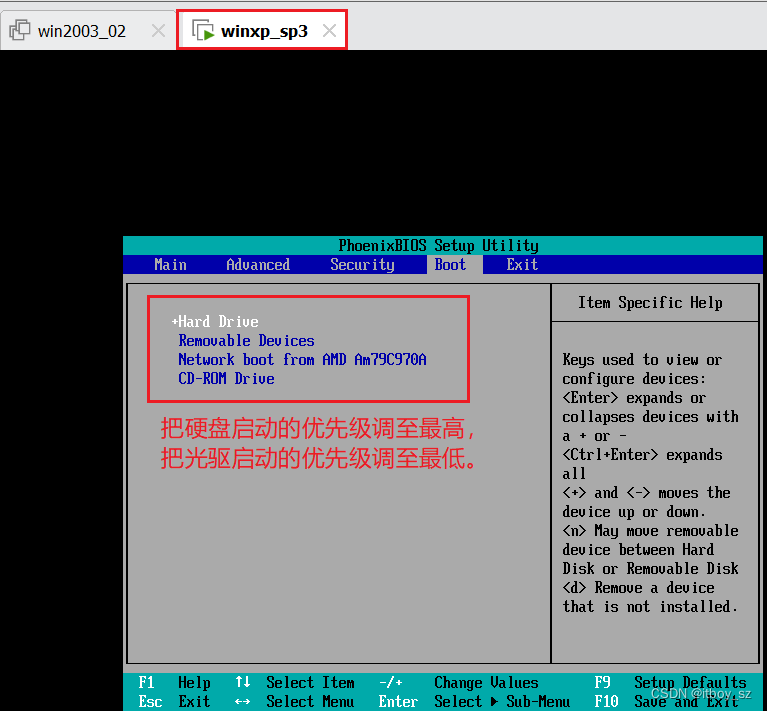Click '<d> Remove a device' help line

coord(638,587)
